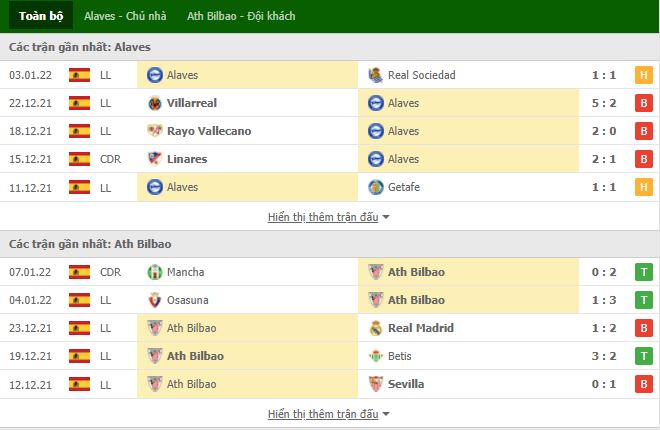This screenshot has width=660, height=430.
Task: Open Real Madrid team name link
Action: coord(421,328)
